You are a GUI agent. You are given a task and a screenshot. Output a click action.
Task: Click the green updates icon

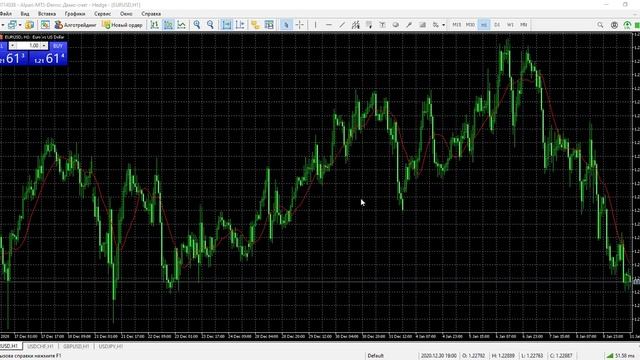click(x=627, y=25)
